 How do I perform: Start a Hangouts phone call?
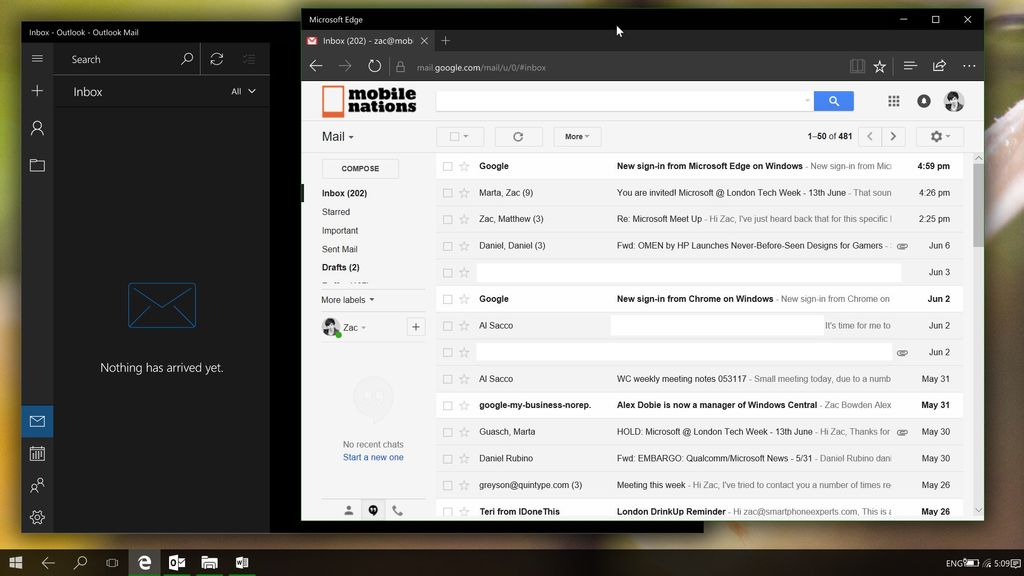[x=397, y=509]
